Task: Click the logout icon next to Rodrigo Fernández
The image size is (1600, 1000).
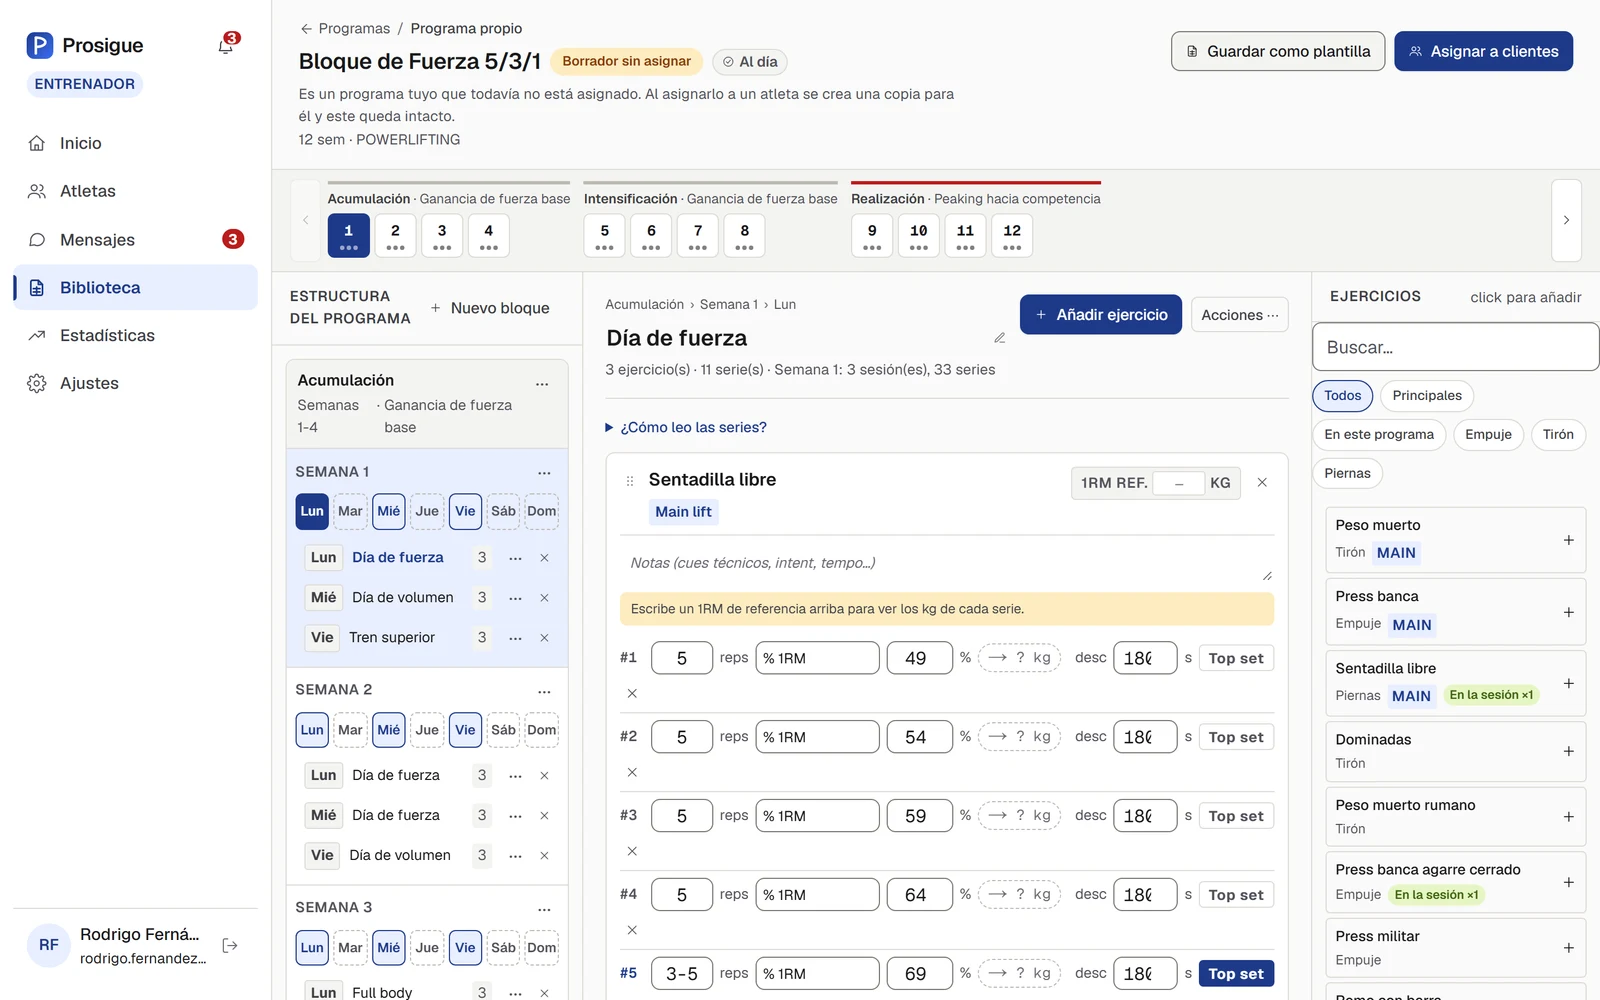Action: [x=230, y=945]
